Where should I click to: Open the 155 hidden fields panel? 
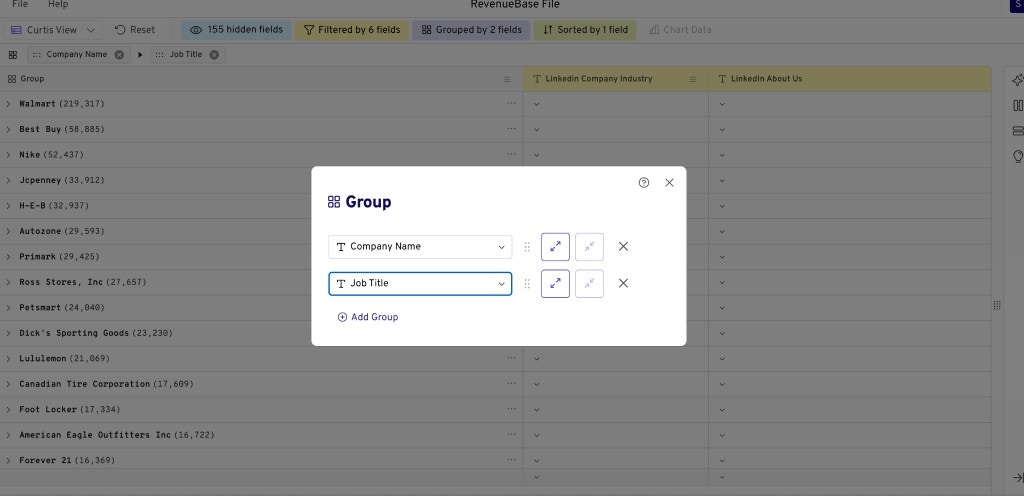coord(236,30)
